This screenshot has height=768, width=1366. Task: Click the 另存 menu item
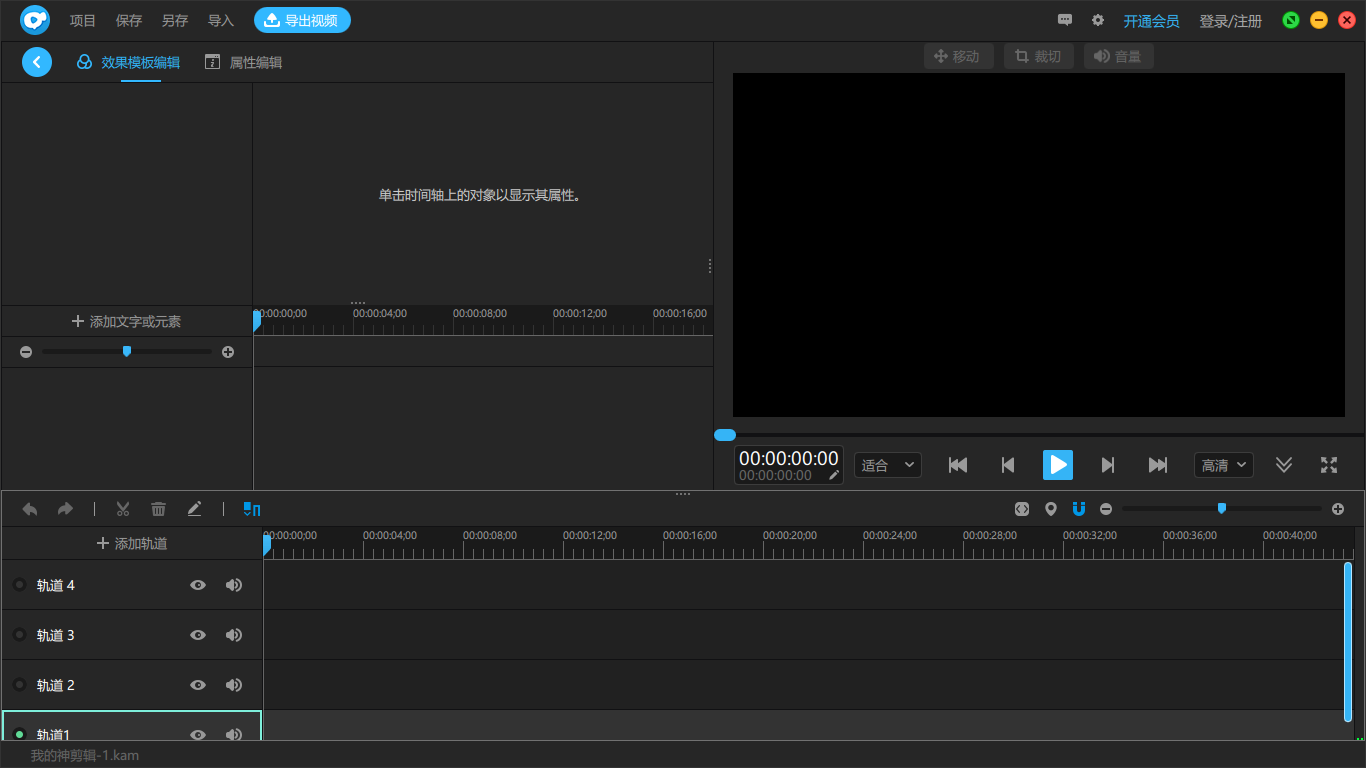tap(175, 21)
